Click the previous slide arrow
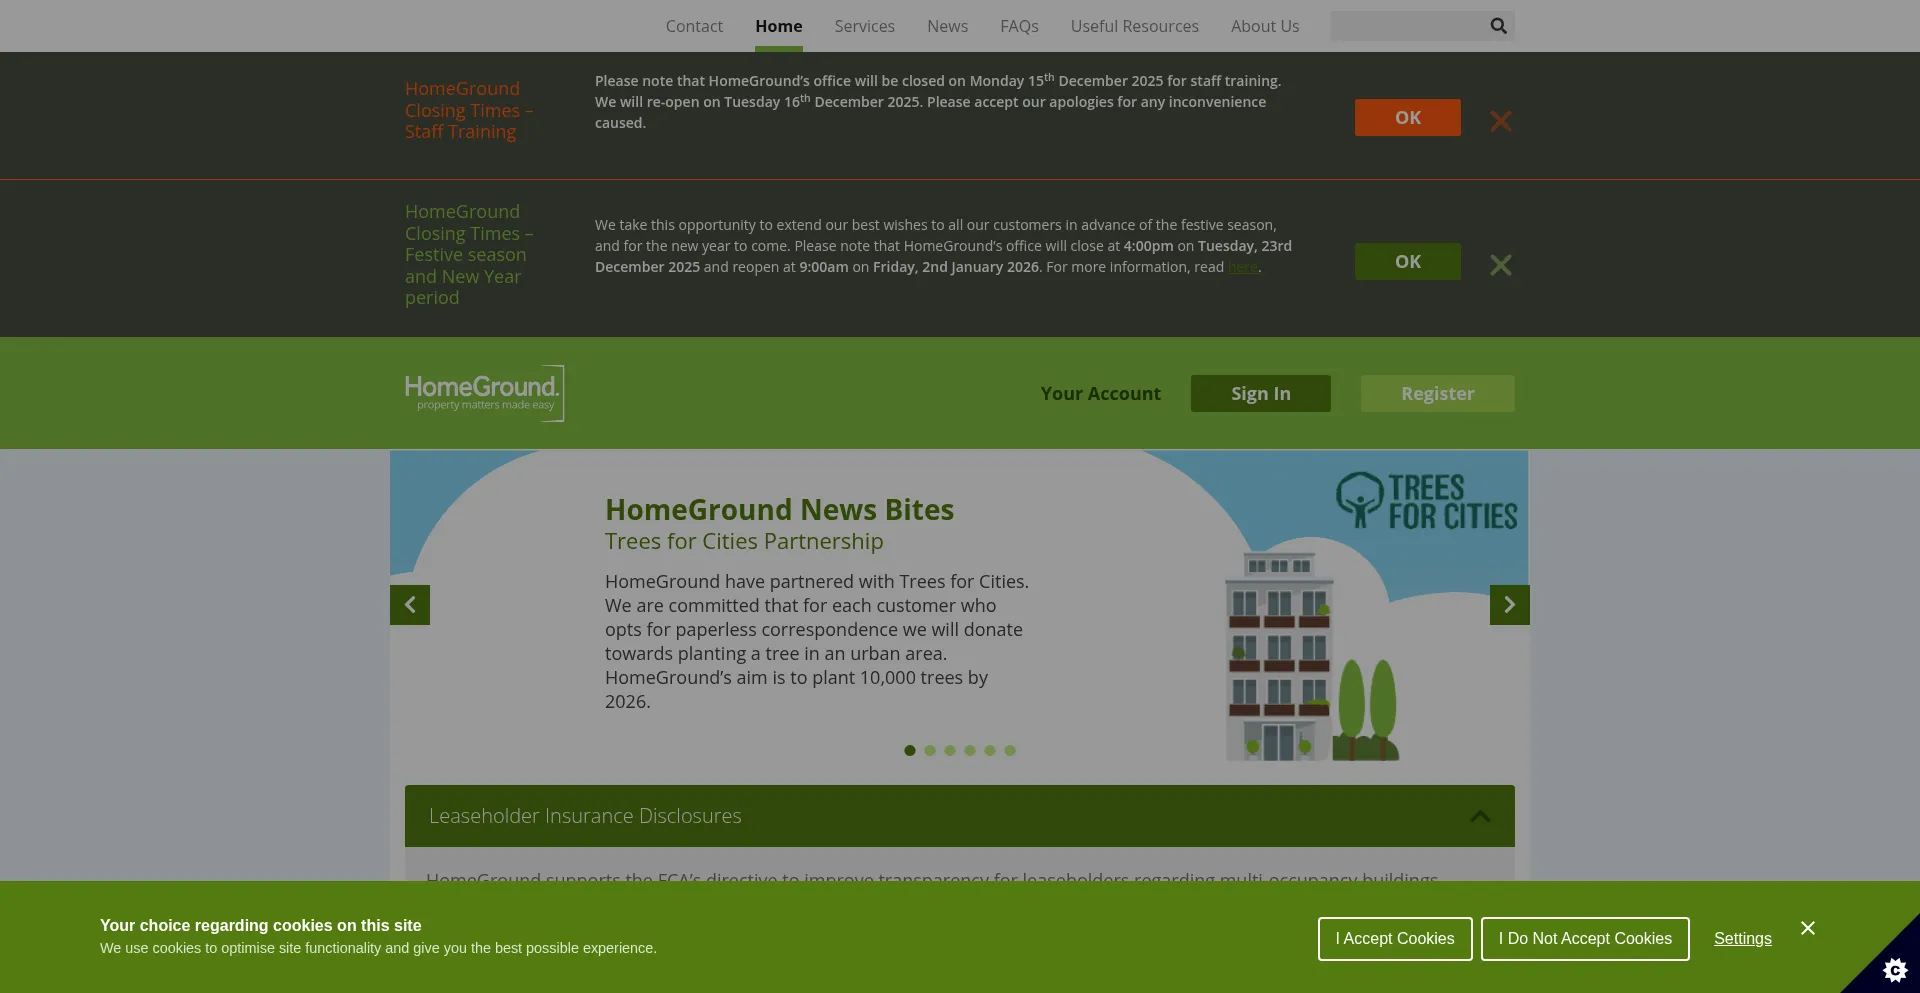Screen dimensions: 1920x993 409,604
